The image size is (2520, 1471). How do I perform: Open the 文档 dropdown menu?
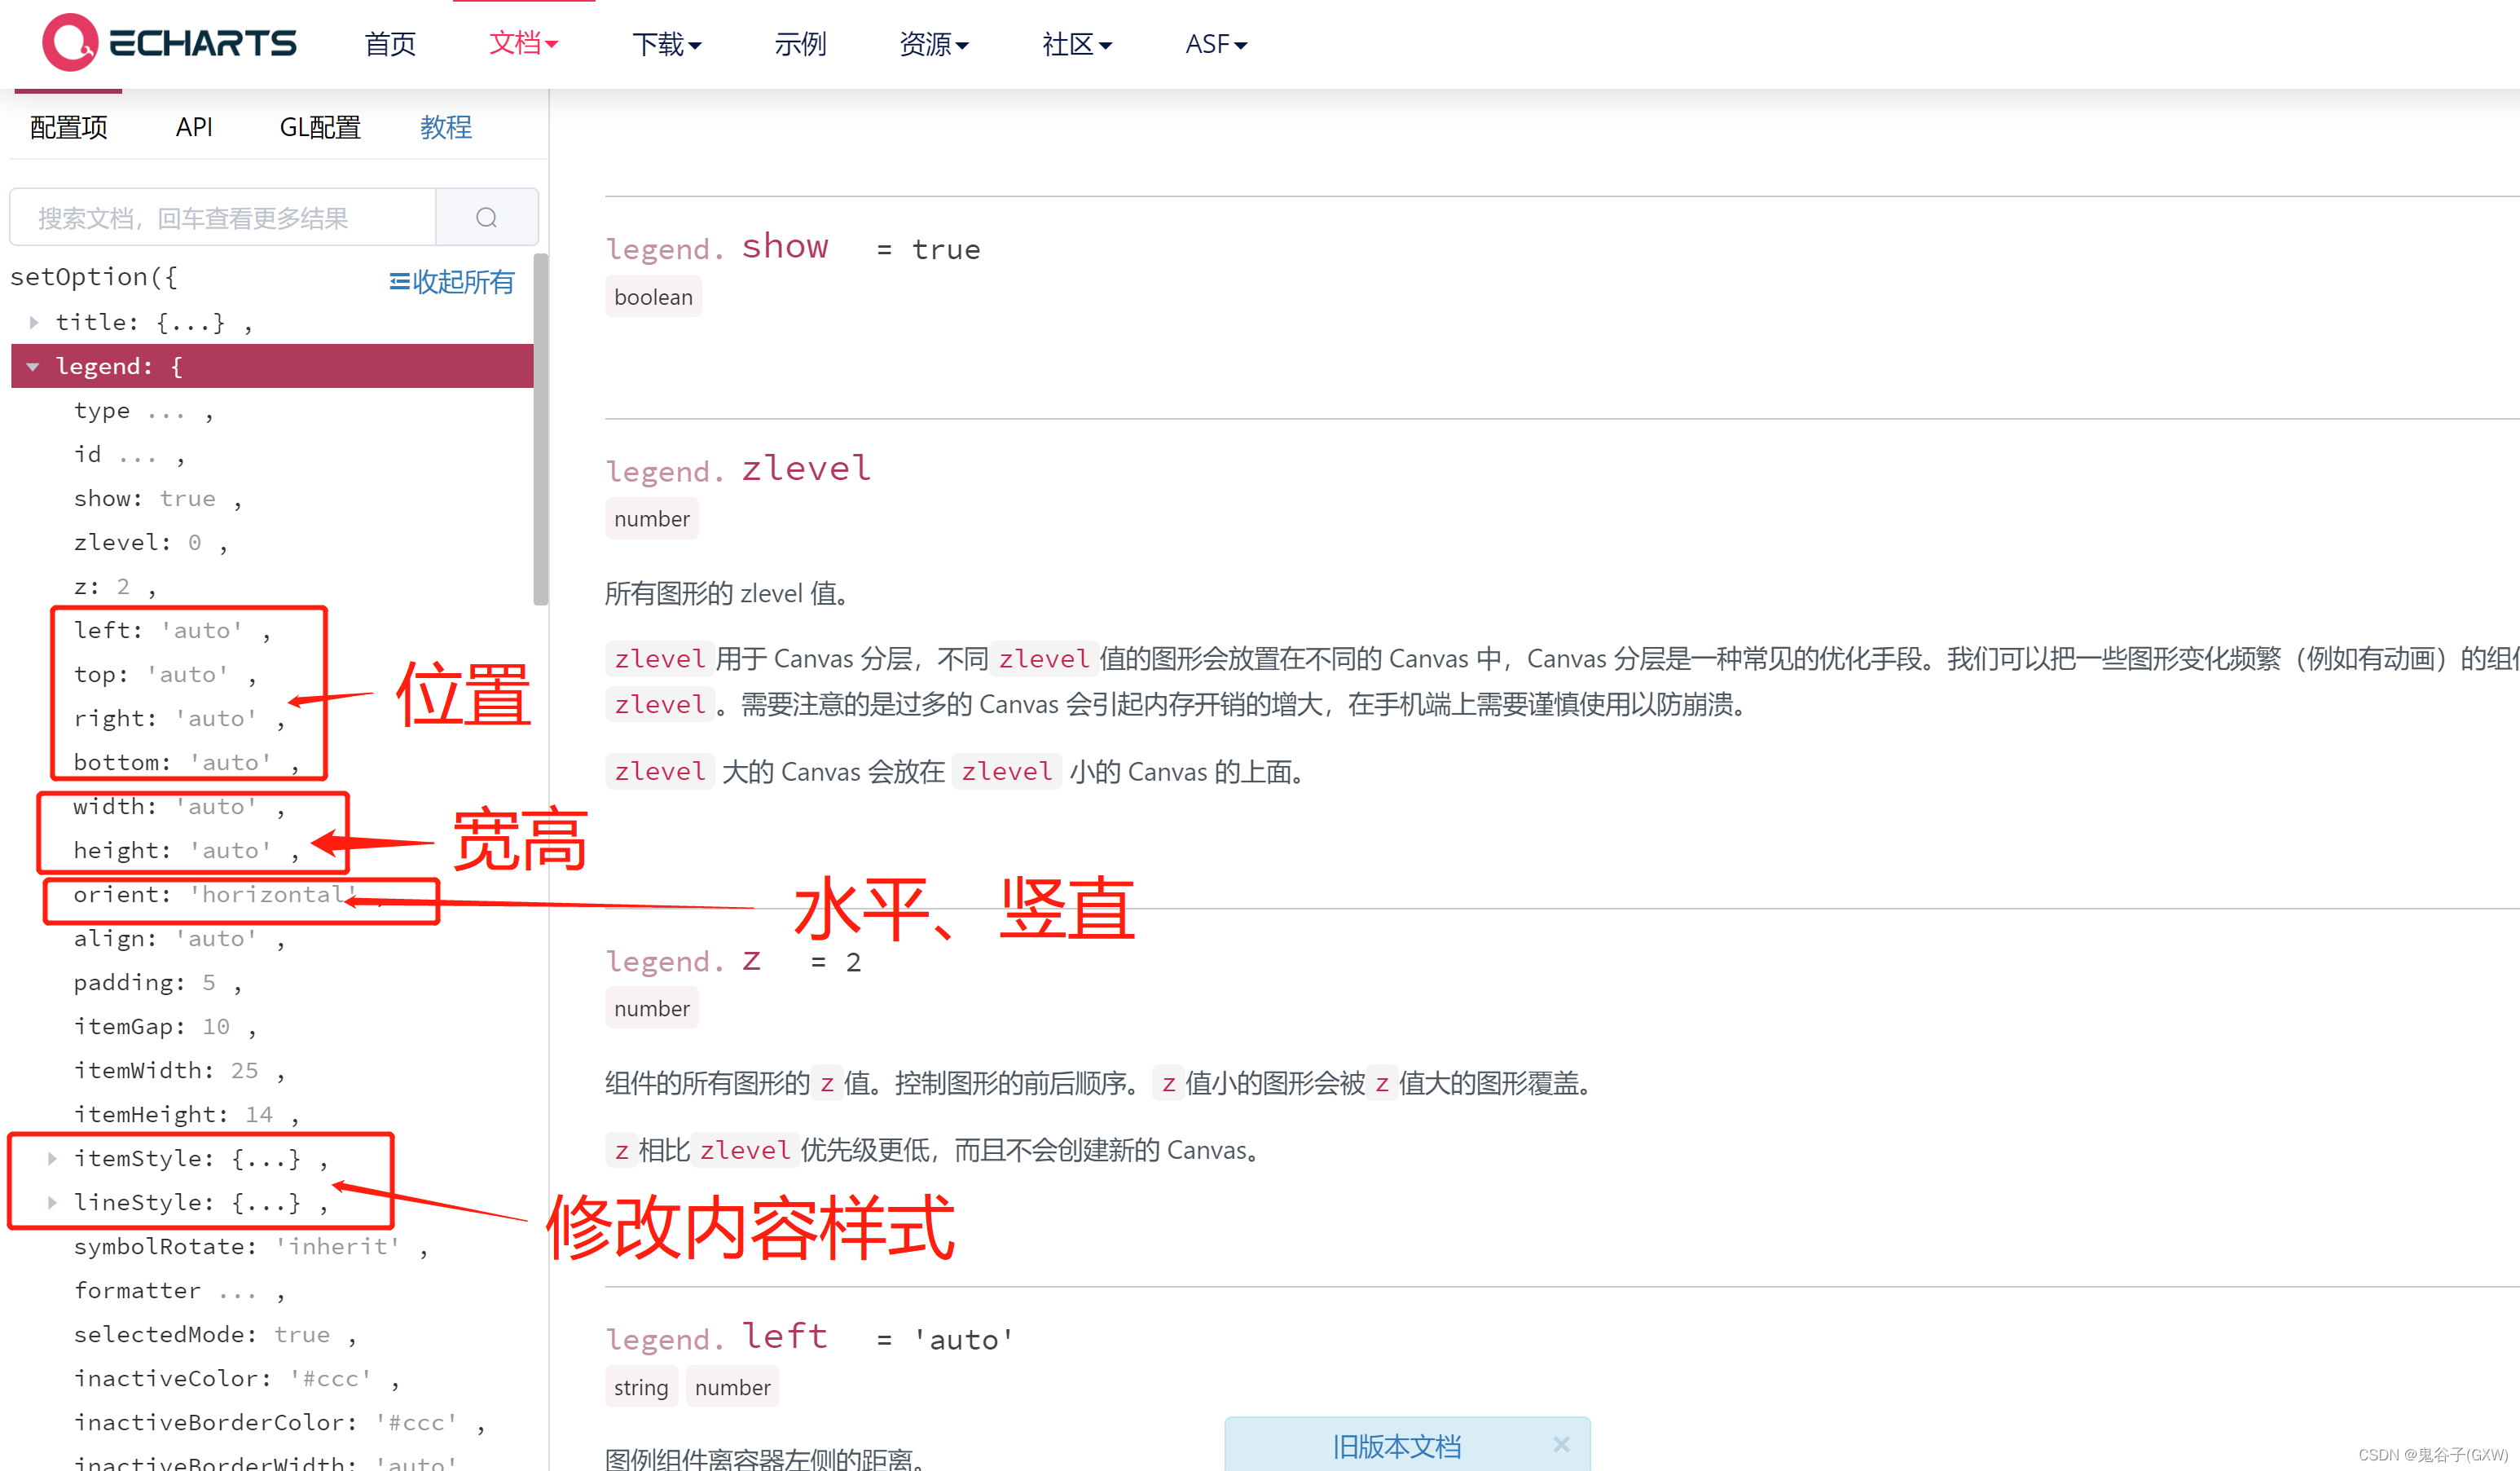point(523,43)
